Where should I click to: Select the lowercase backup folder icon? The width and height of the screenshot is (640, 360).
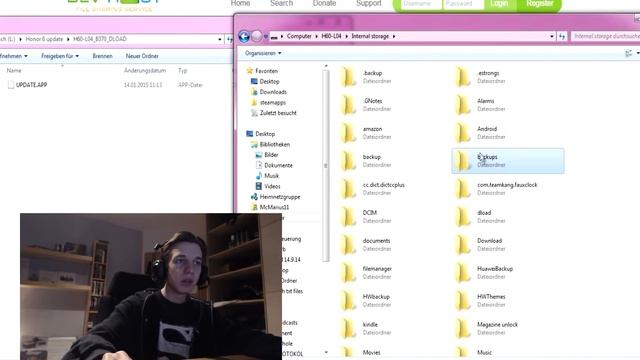(349, 160)
